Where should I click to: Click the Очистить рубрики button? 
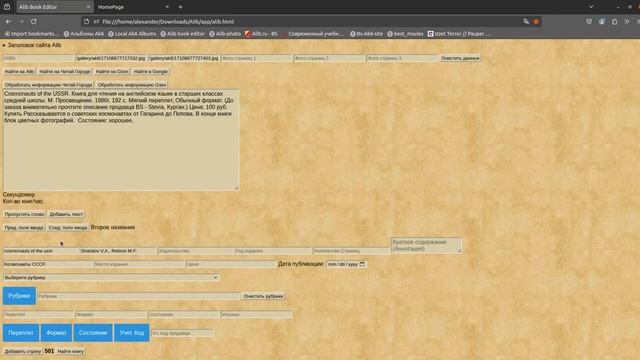263,296
